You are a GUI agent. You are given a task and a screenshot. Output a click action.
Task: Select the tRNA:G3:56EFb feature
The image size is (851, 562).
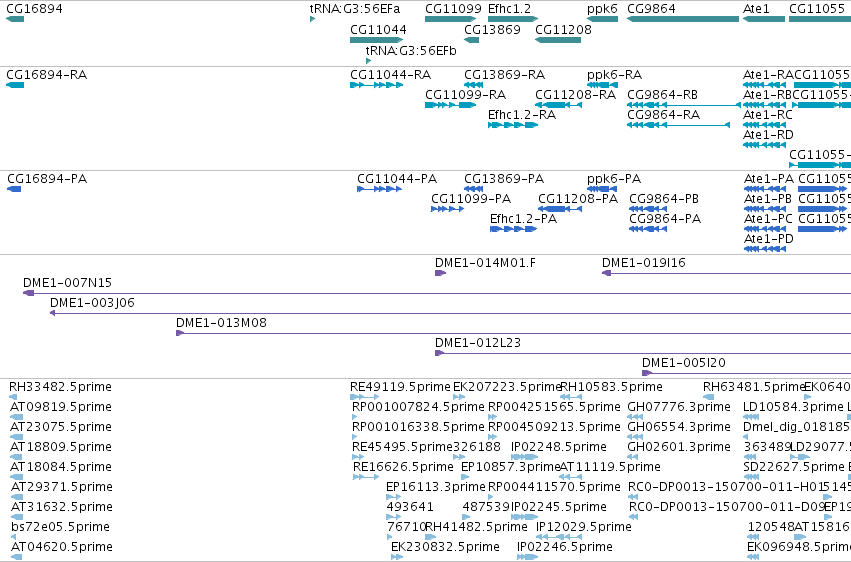tap(369, 61)
